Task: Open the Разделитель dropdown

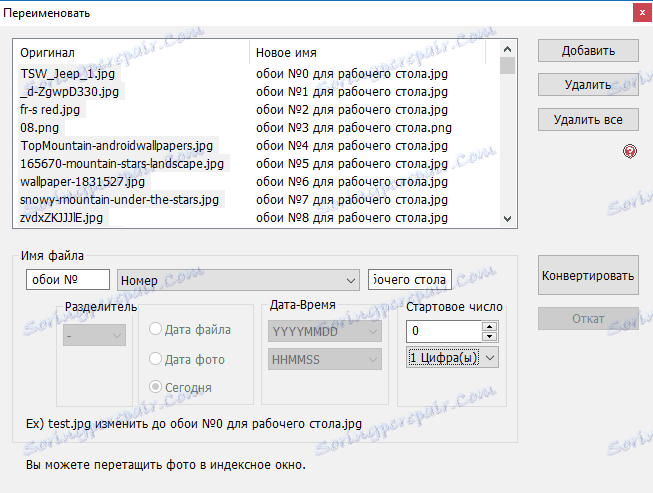Action: (x=95, y=335)
